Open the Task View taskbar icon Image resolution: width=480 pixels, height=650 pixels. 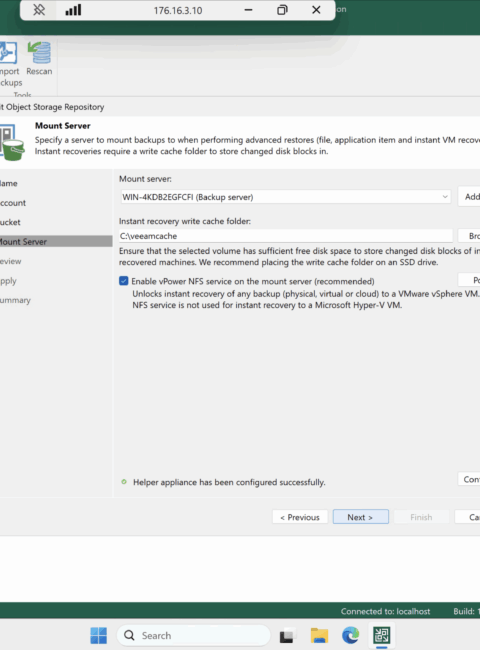click(x=287, y=635)
